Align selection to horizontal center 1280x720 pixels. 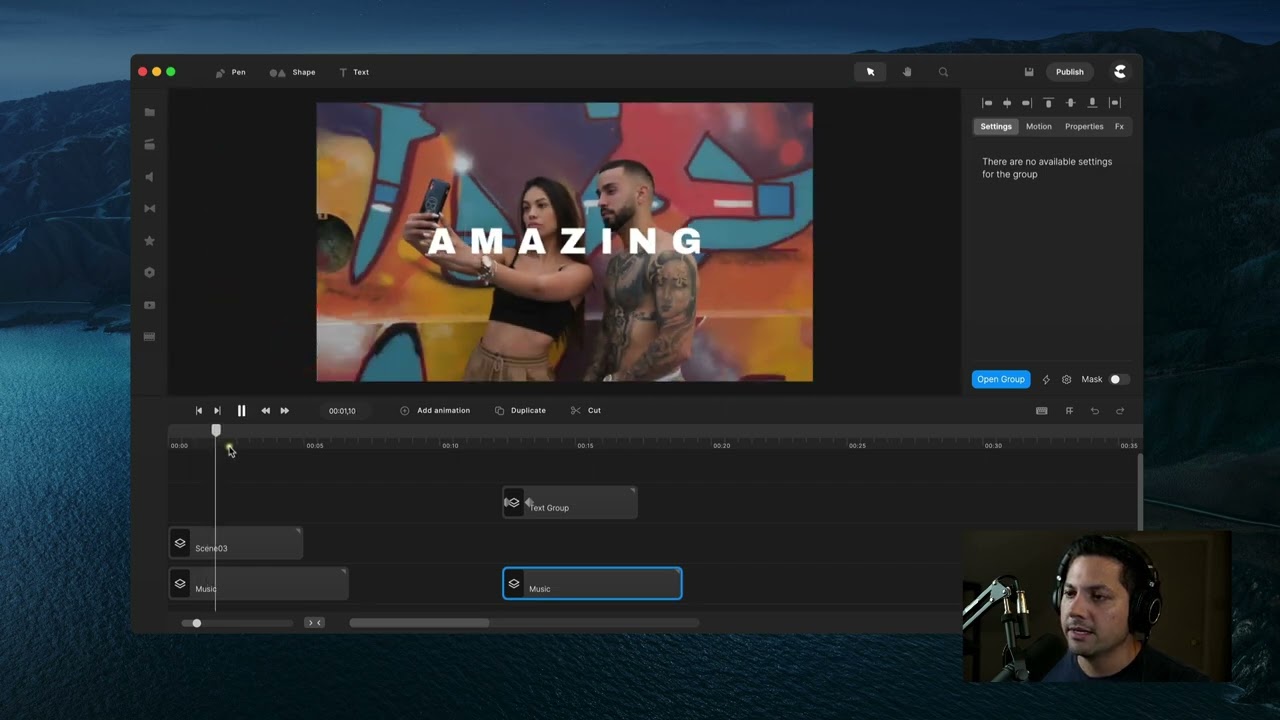(x=1007, y=103)
